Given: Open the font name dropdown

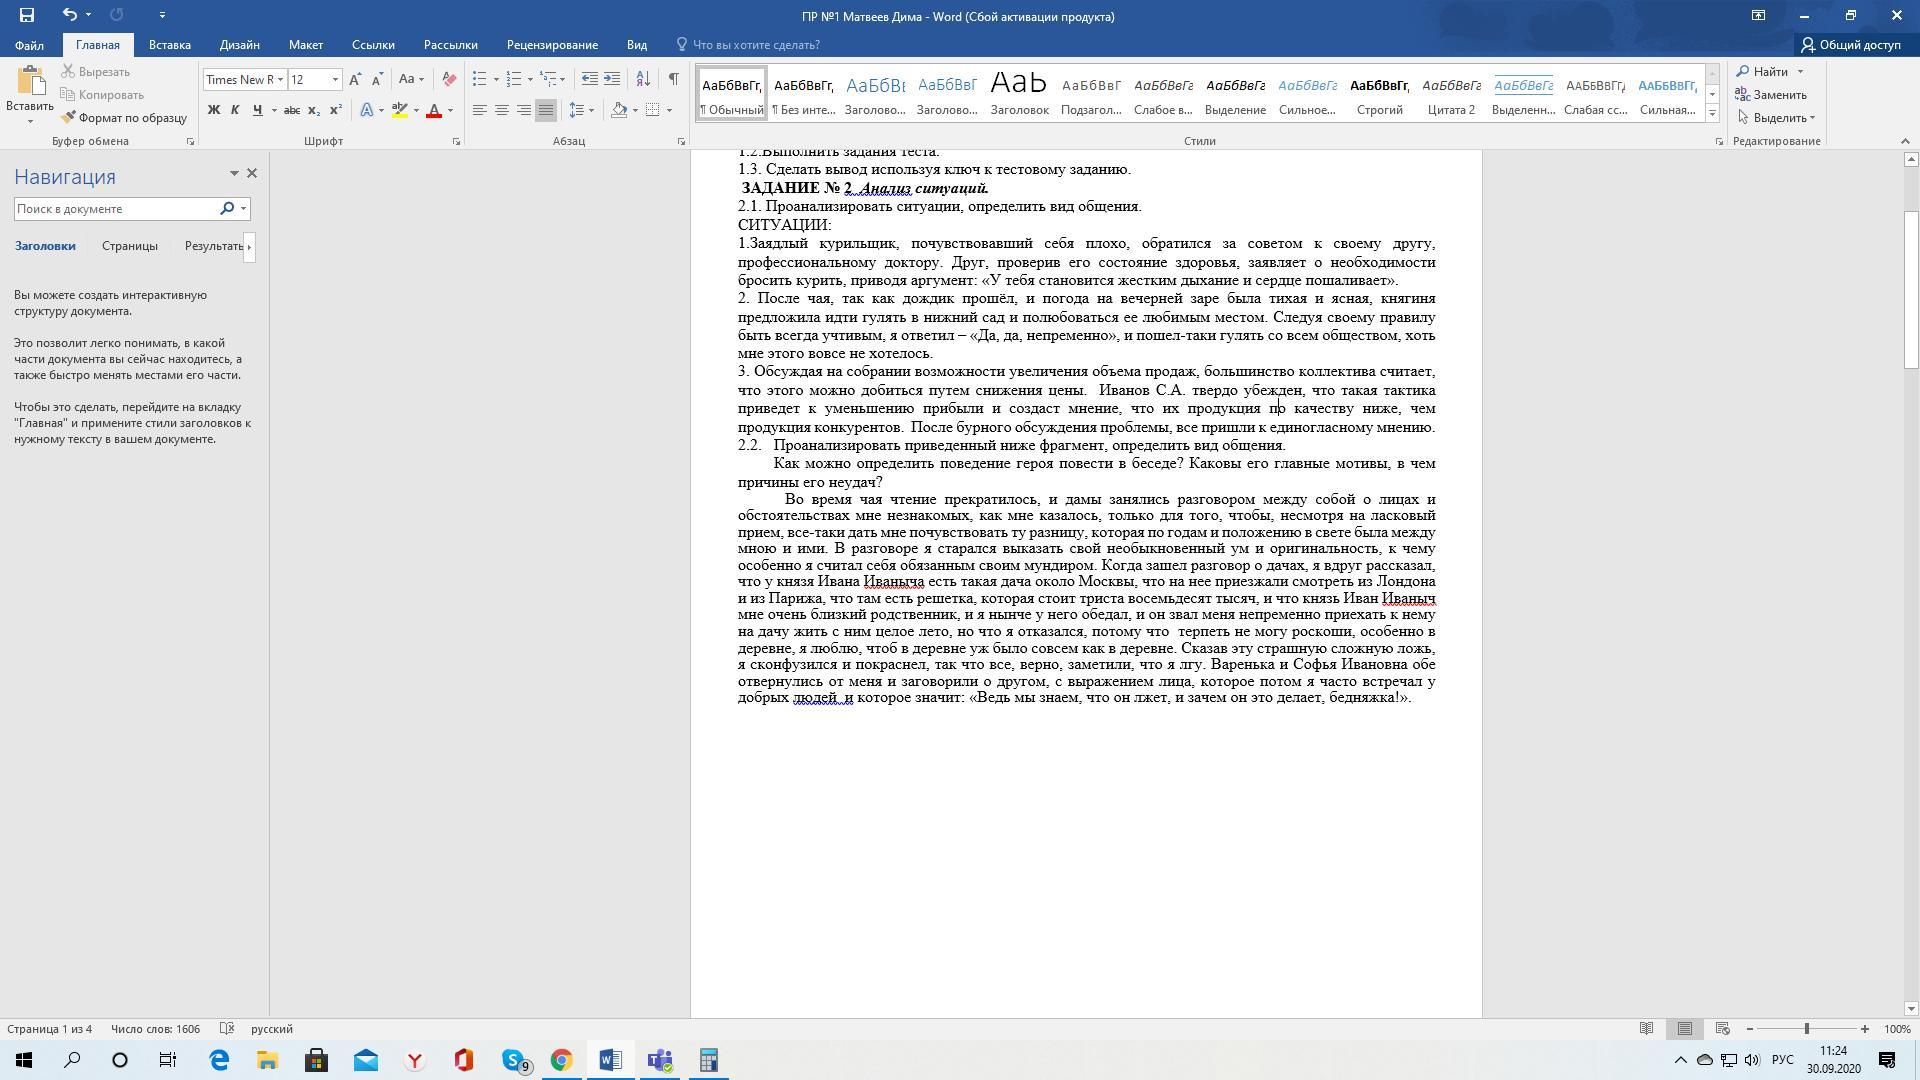Looking at the screenshot, I should click(280, 79).
